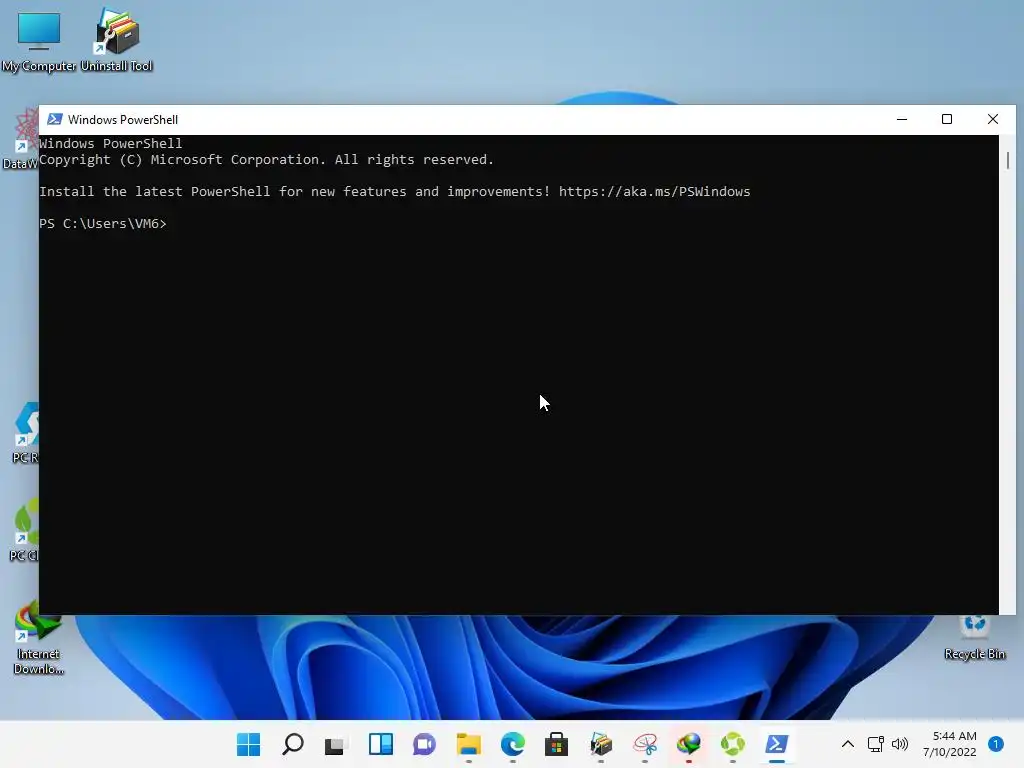Viewport: 1024px width, 768px height.
Task: Open the Uninstall Tool desktop shortcut
Action: (x=116, y=40)
